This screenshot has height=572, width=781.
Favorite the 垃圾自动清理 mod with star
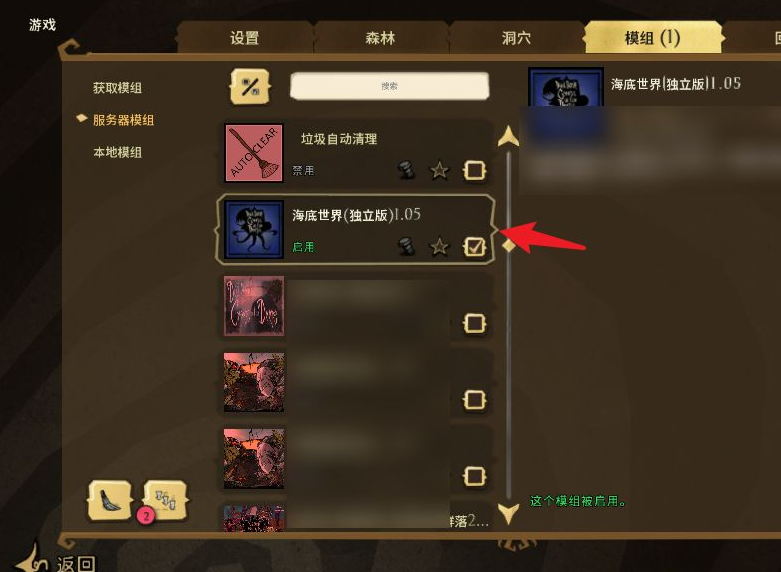(x=439, y=170)
